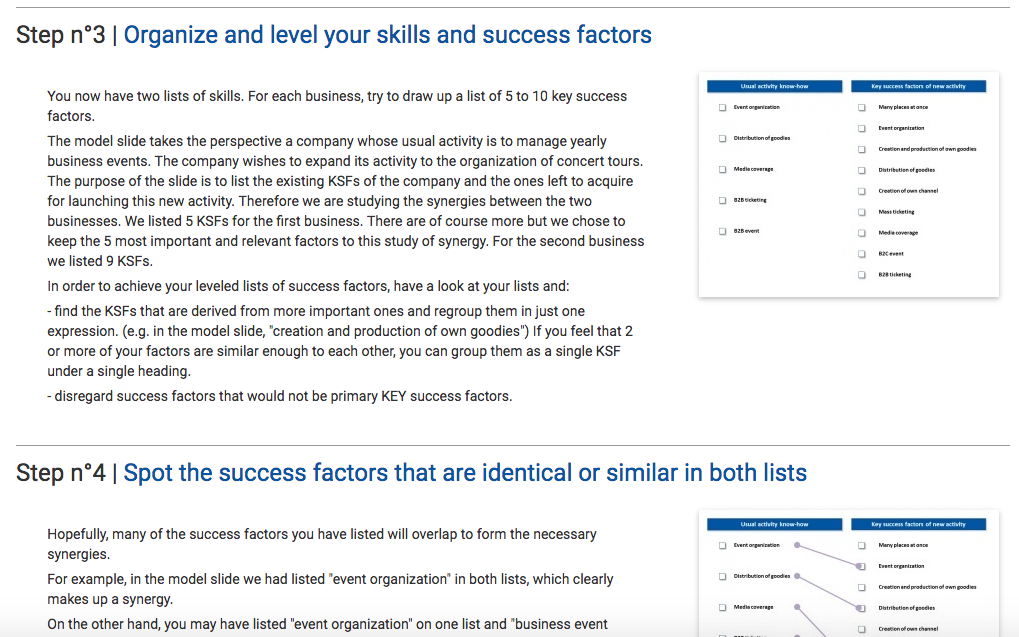Check Many places at once in Step 3 slide

pyautogui.click(x=862, y=107)
